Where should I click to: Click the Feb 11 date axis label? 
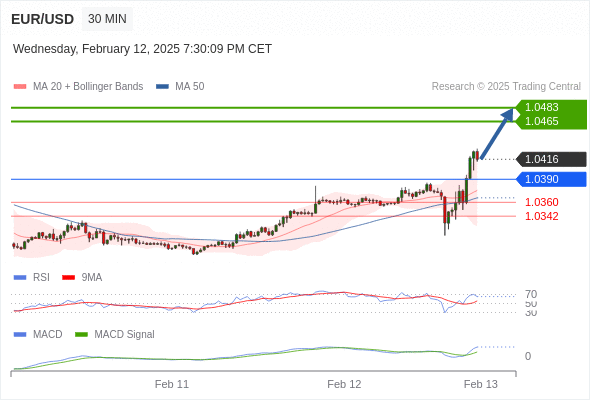click(172, 384)
